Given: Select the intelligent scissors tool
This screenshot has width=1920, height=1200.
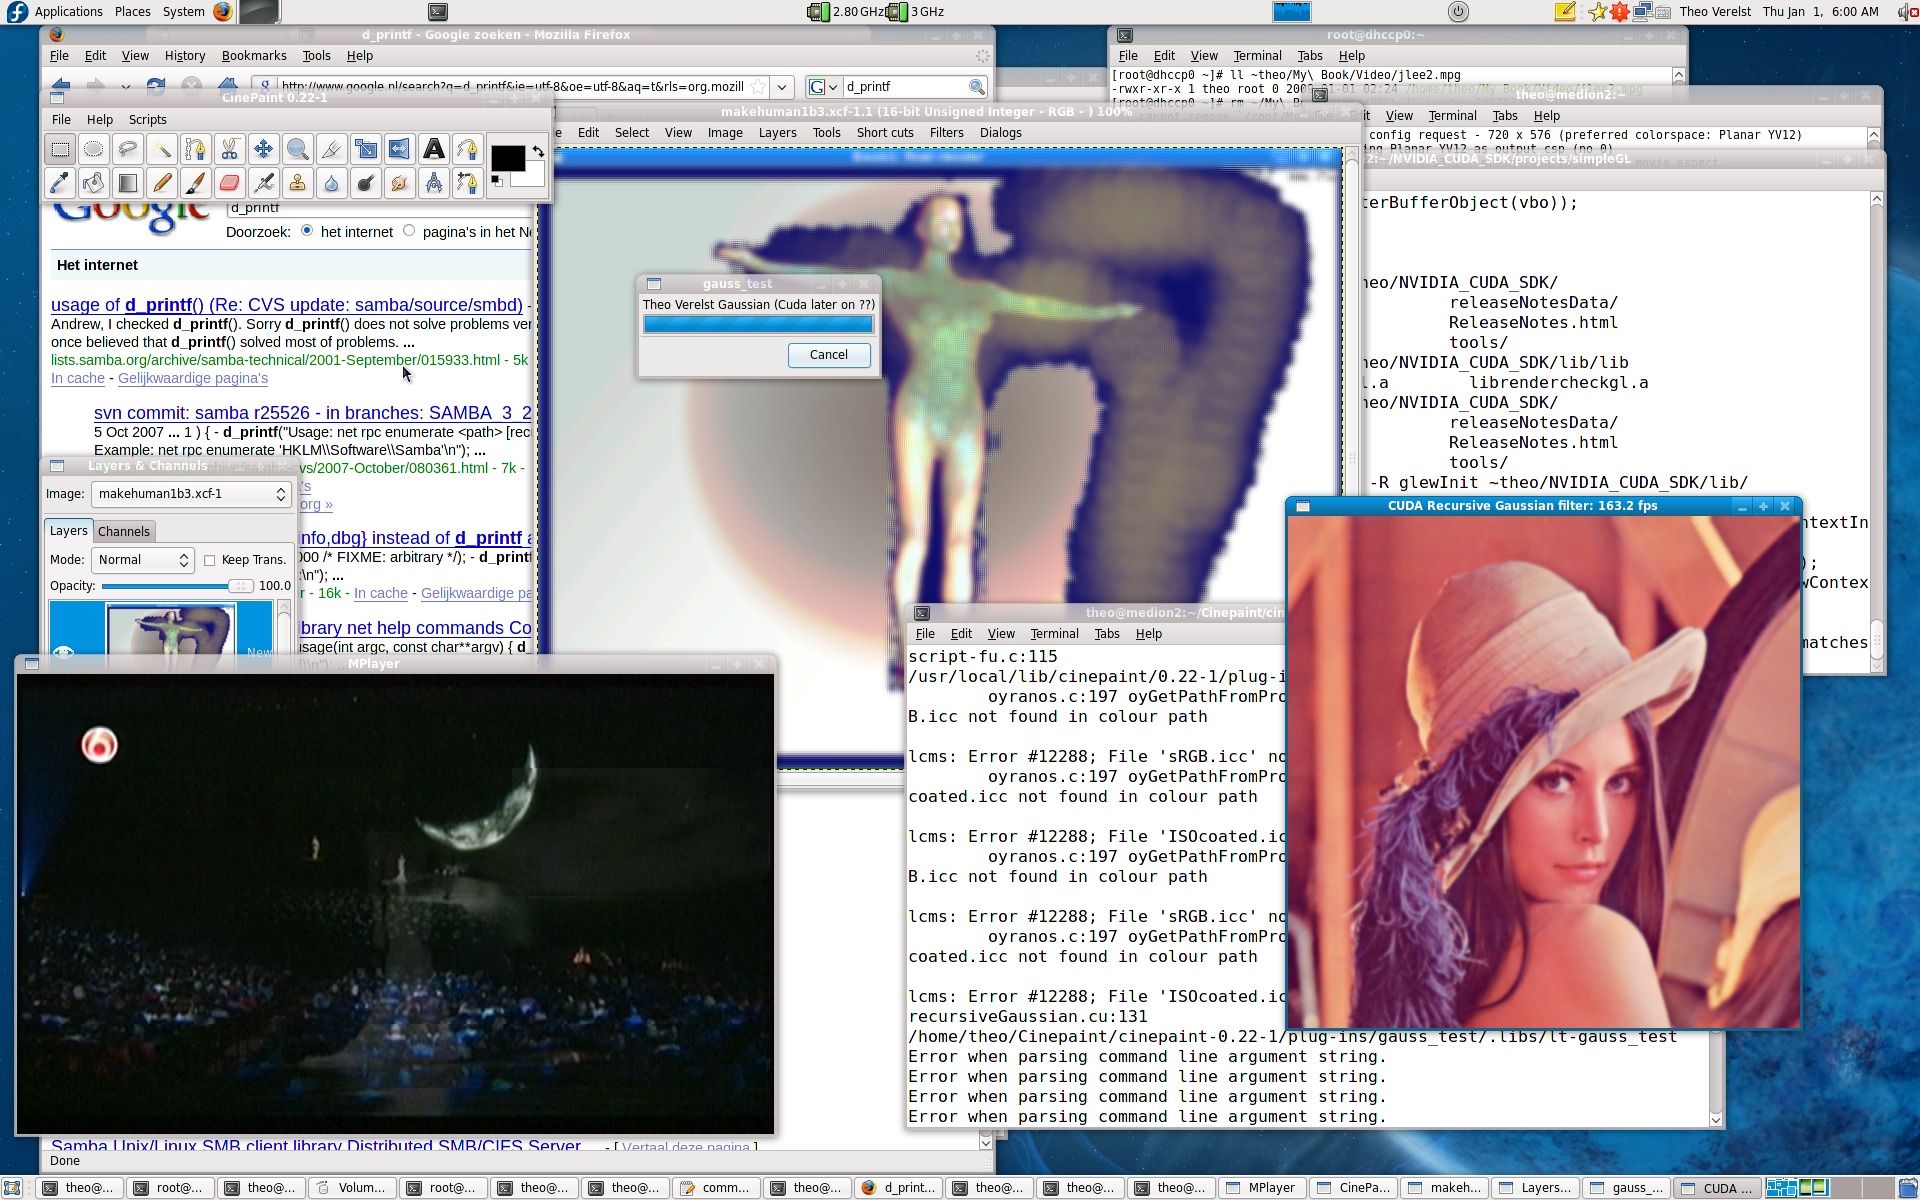Looking at the screenshot, I should click(230, 150).
